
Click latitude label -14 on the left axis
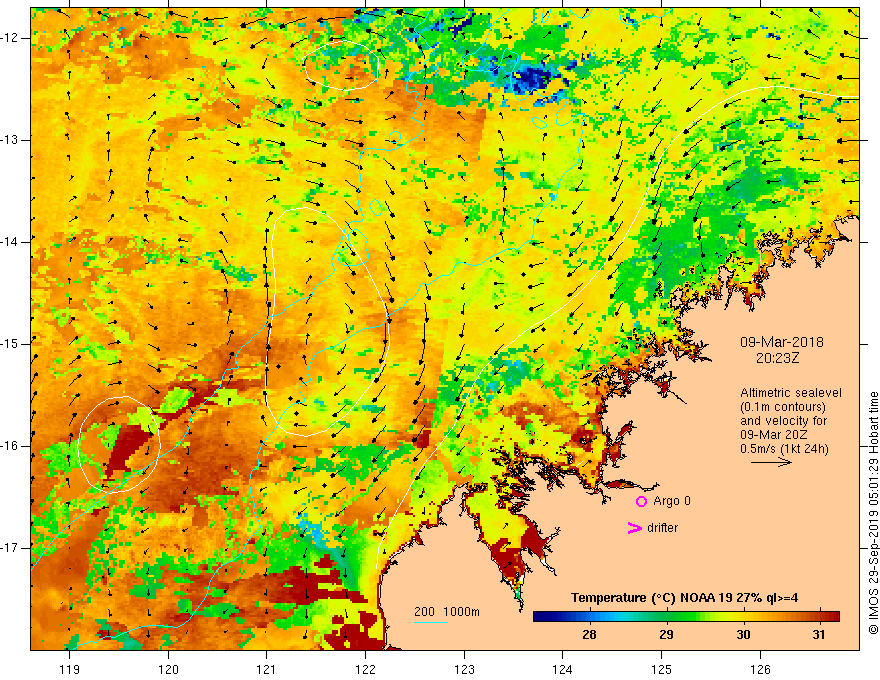10,242
